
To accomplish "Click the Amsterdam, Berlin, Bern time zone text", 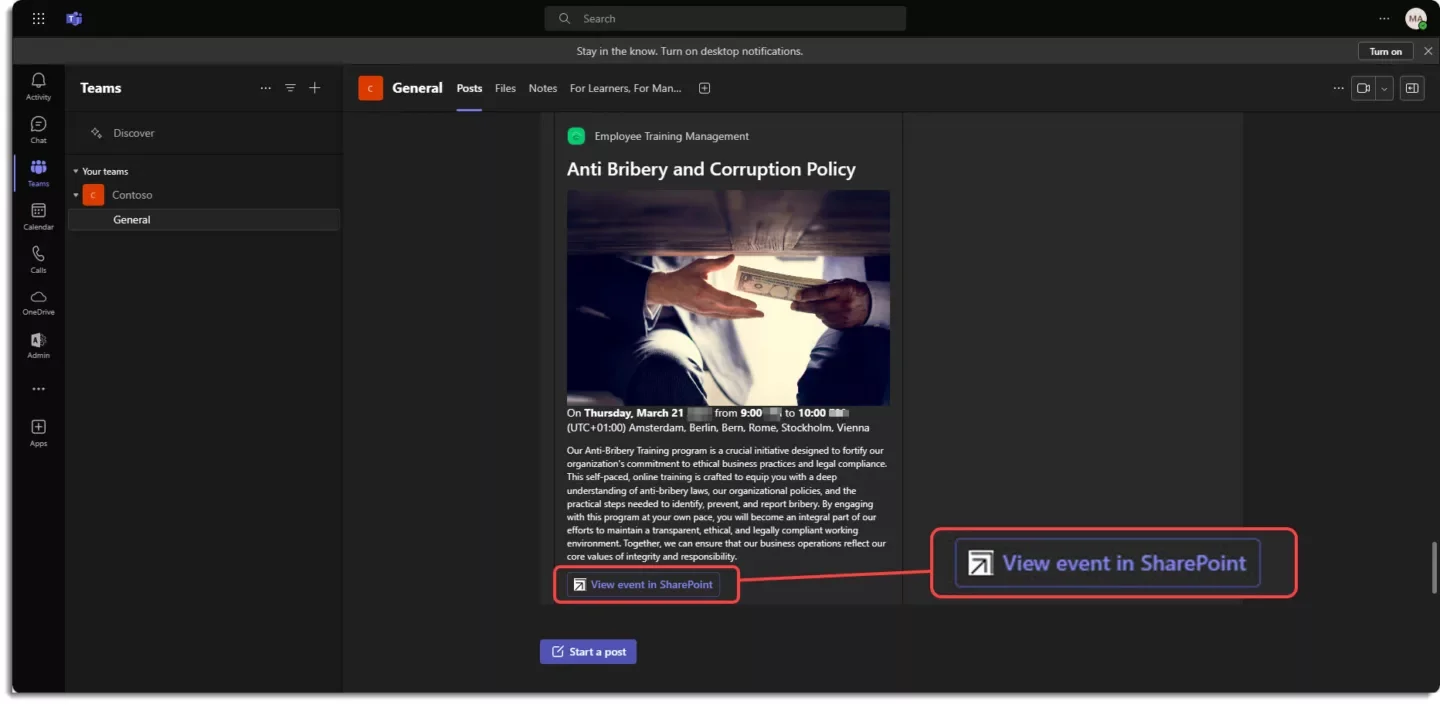I will pyautogui.click(x=718, y=428).
